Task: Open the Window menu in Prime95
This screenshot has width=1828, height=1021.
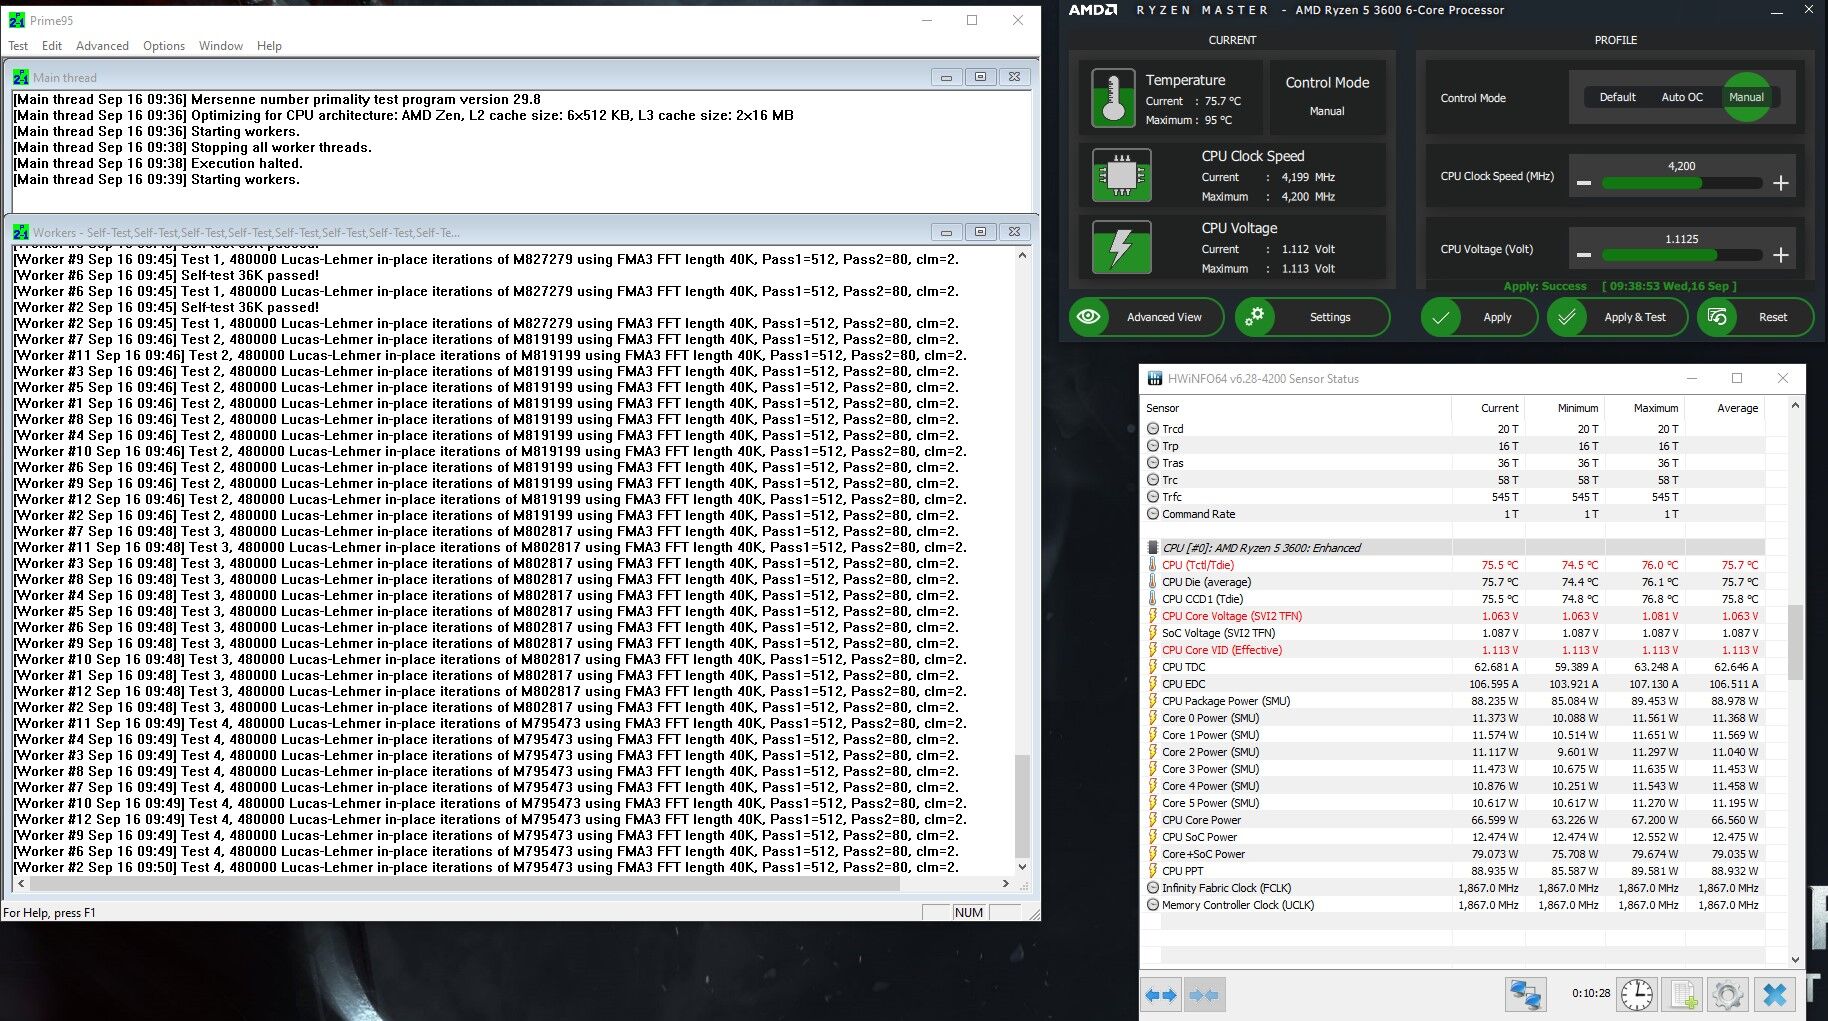Action: pos(221,46)
